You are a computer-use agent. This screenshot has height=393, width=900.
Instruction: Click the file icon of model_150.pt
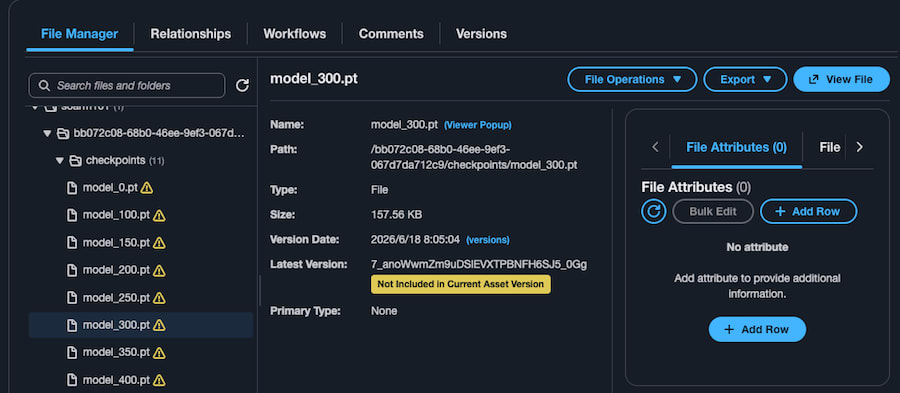[72, 243]
